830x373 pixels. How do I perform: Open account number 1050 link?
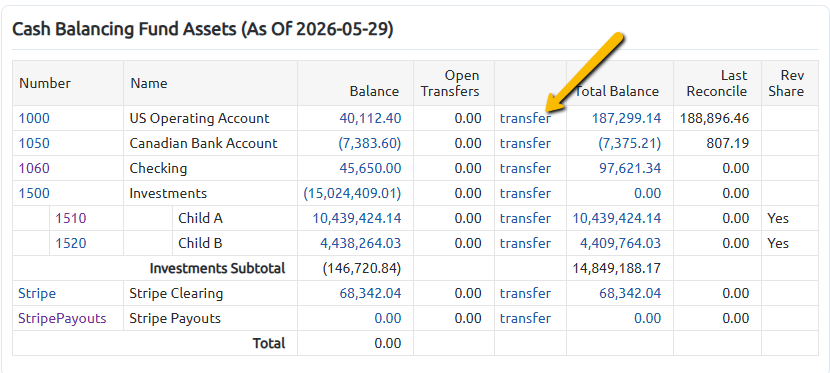[x=34, y=143]
